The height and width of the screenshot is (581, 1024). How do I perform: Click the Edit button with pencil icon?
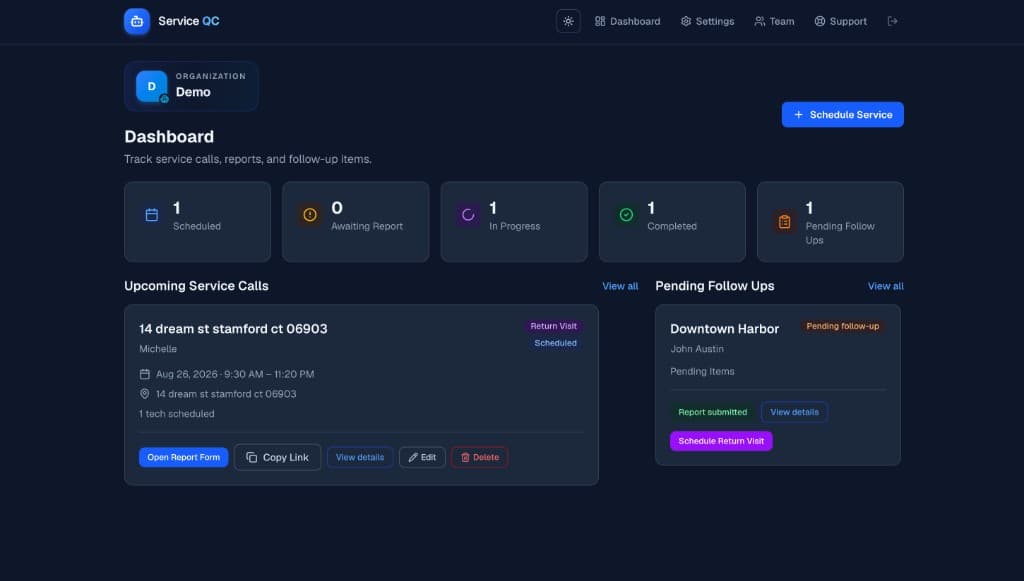(422, 457)
